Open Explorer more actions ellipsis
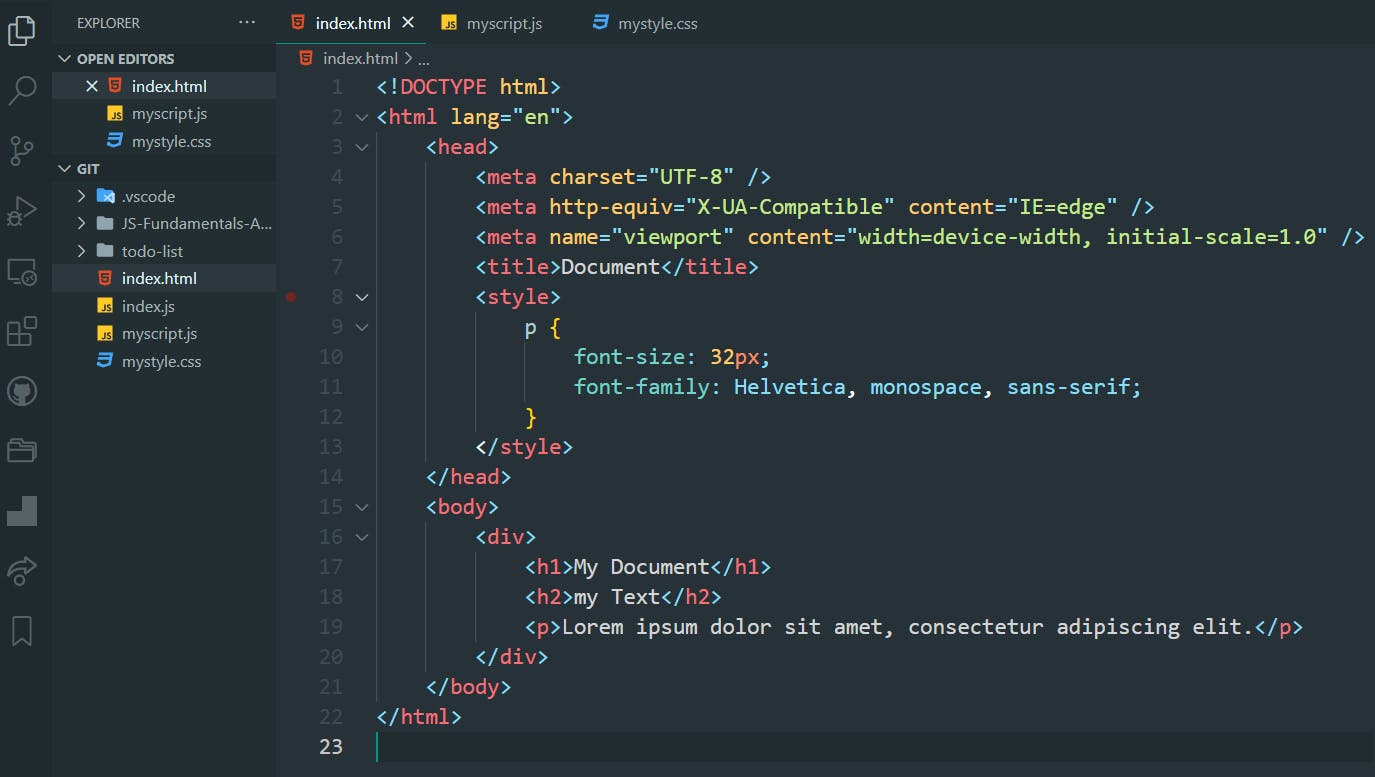The height and width of the screenshot is (777, 1375). point(247,22)
